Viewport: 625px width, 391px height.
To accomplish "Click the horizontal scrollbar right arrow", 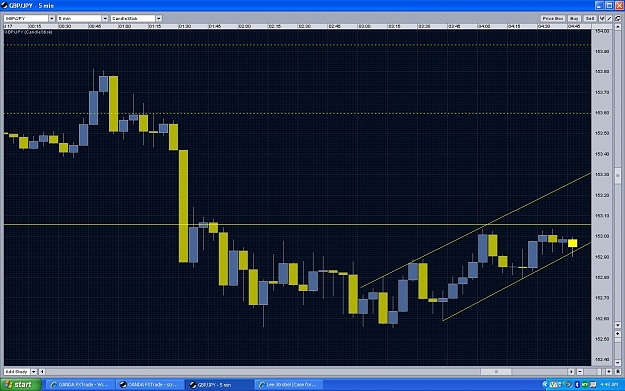I will click(571, 371).
